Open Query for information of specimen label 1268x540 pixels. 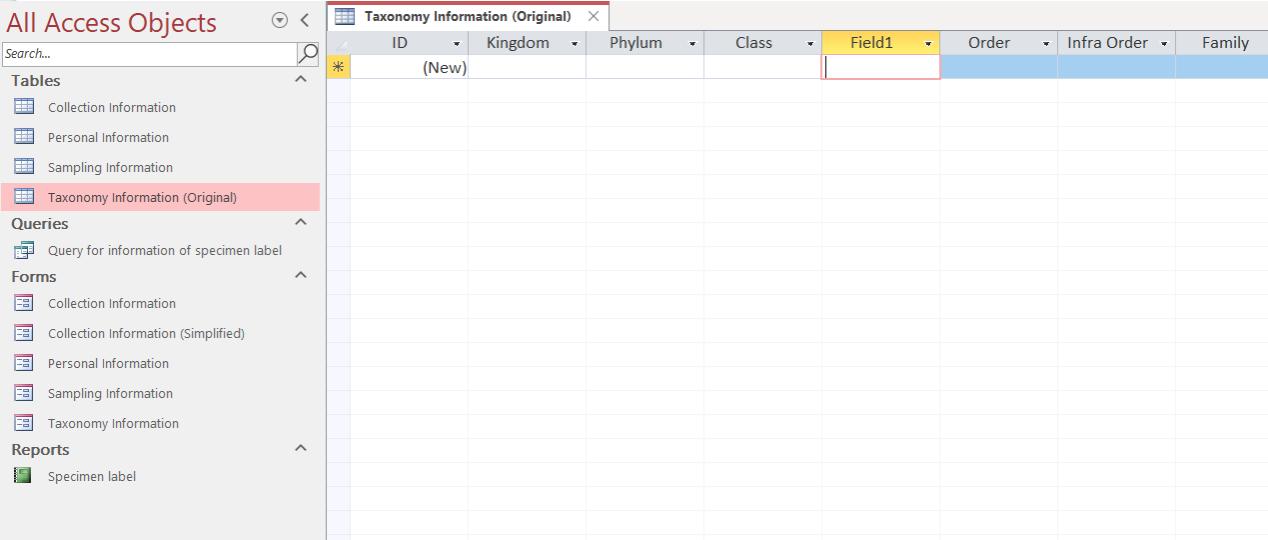[x=165, y=250]
